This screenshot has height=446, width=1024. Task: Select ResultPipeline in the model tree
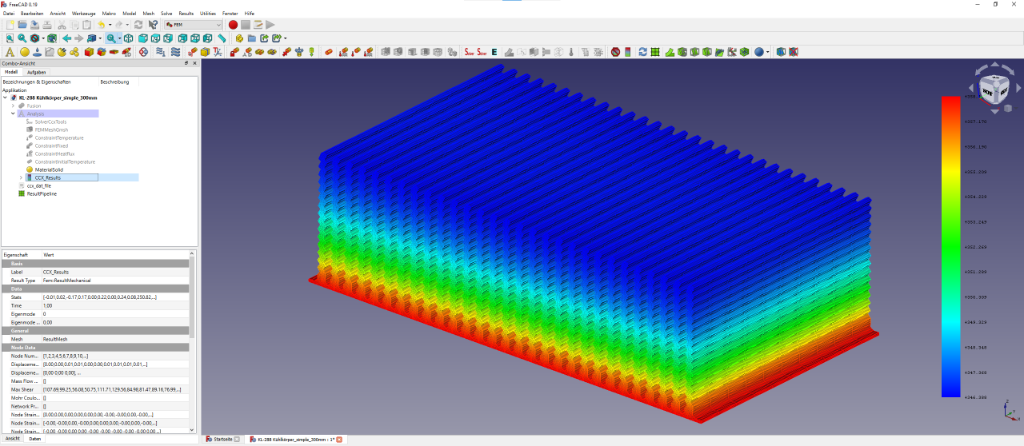[x=44, y=194]
